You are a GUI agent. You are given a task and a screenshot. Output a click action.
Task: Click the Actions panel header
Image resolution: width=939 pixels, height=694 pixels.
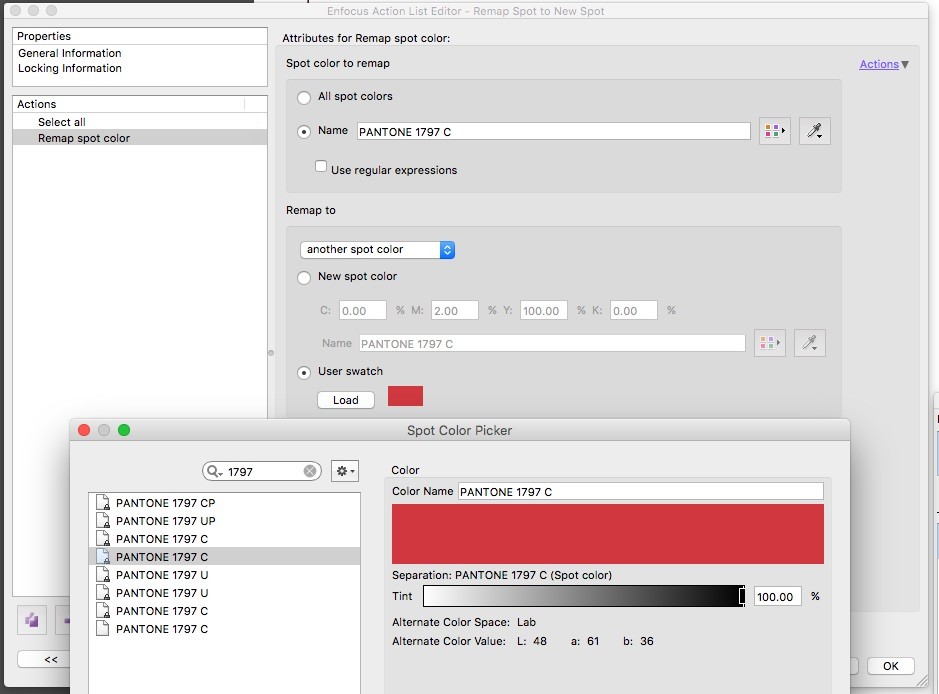click(140, 104)
